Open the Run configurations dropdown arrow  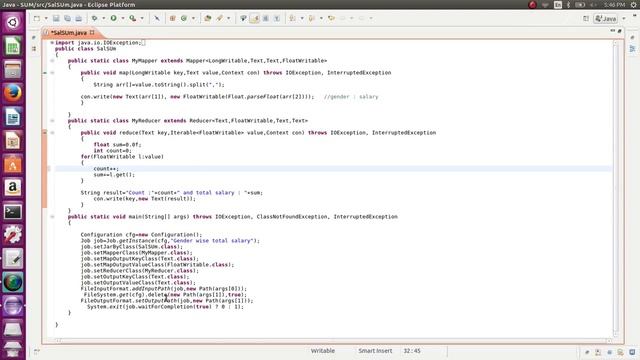click(x=122, y=18)
